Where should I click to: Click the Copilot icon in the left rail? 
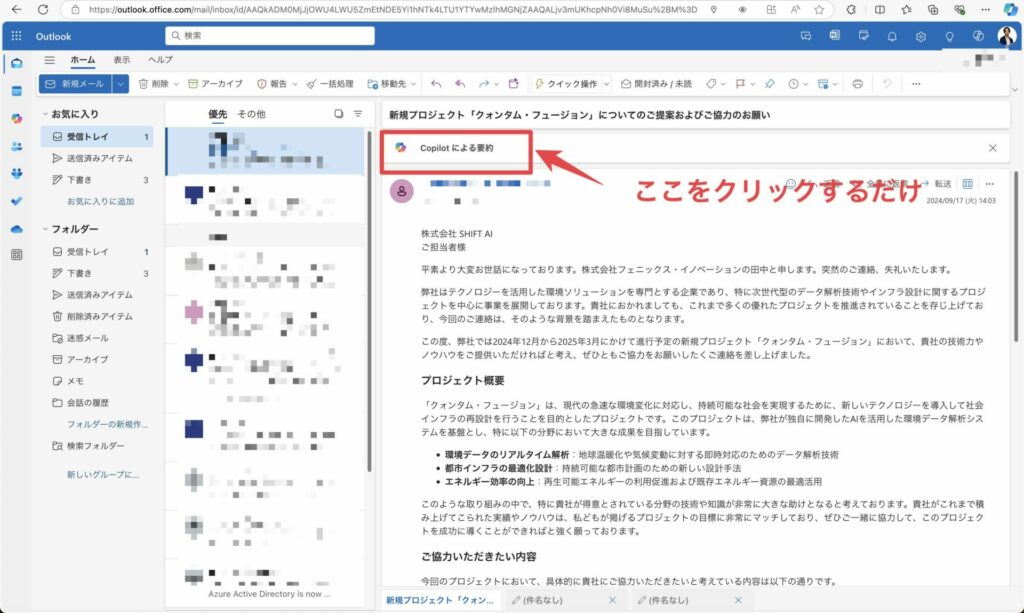(x=16, y=117)
